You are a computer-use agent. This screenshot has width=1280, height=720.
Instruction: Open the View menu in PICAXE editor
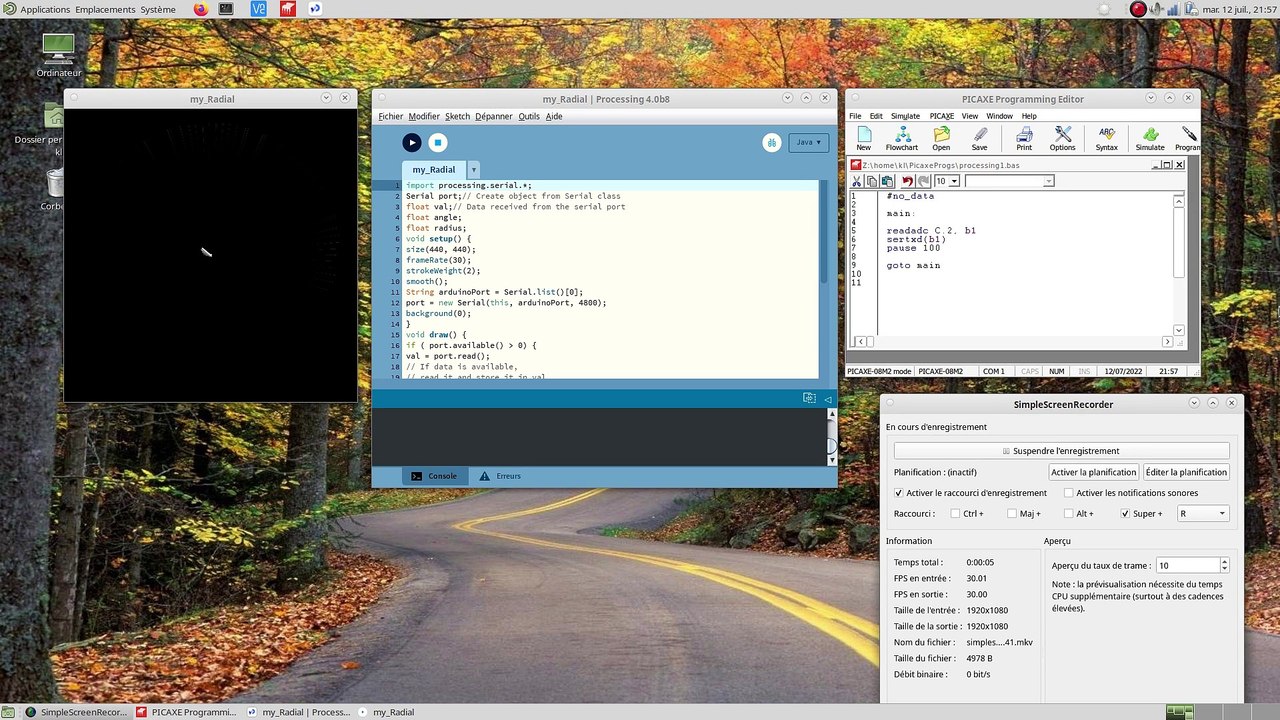(x=970, y=116)
